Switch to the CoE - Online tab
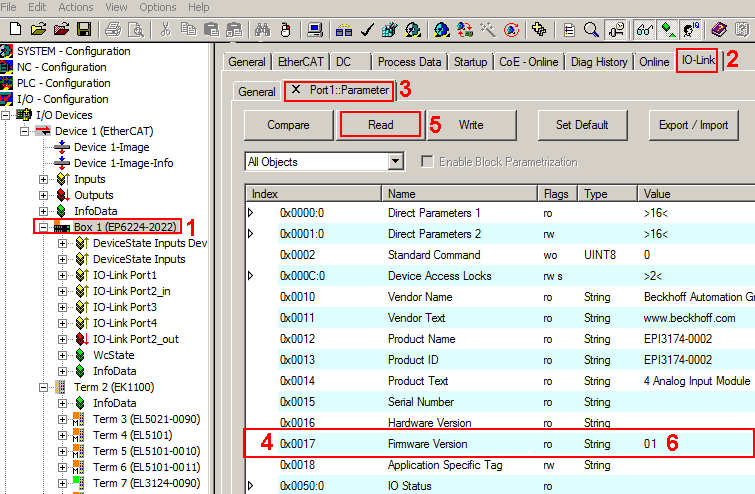Viewport: 755px width, 494px height. click(x=529, y=62)
